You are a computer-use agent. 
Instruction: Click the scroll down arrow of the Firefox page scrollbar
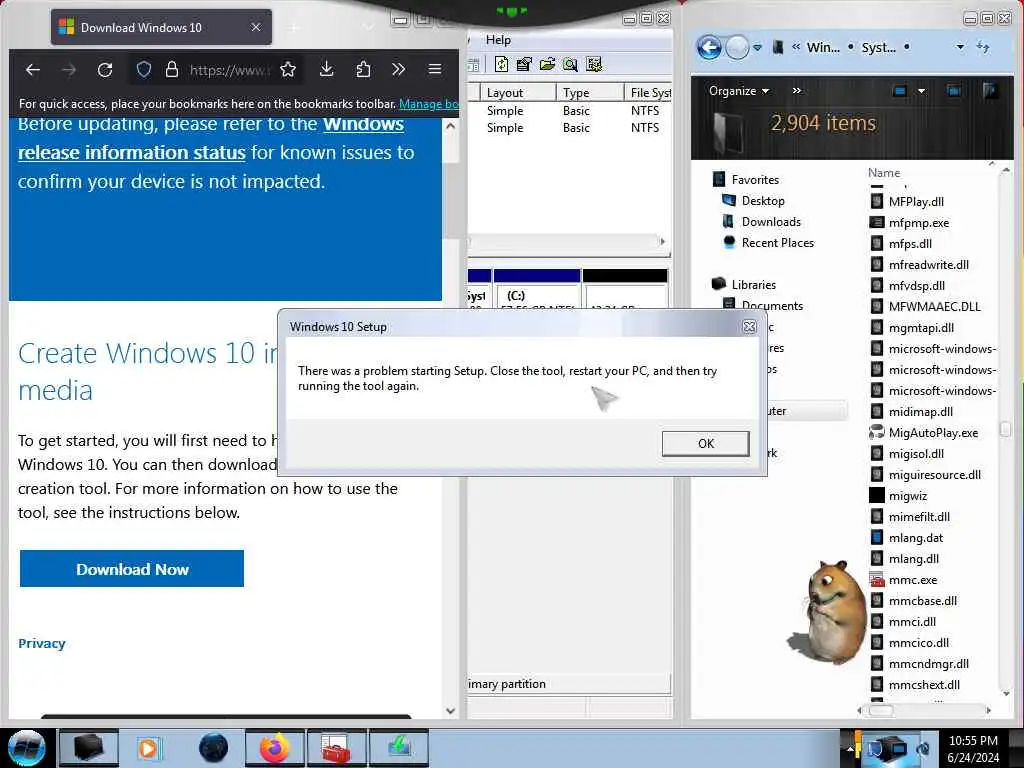coord(450,711)
